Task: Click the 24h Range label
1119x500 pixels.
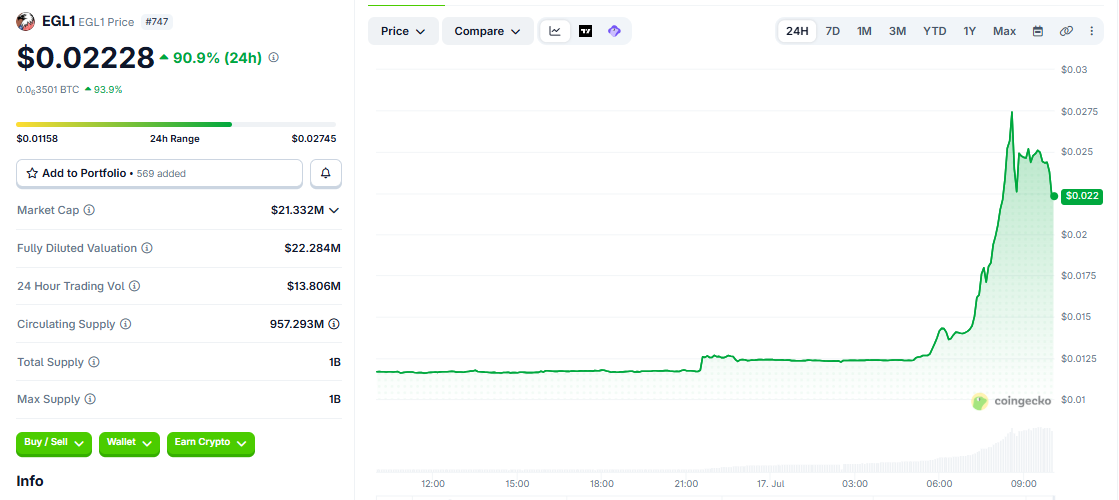Action: point(175,138)
